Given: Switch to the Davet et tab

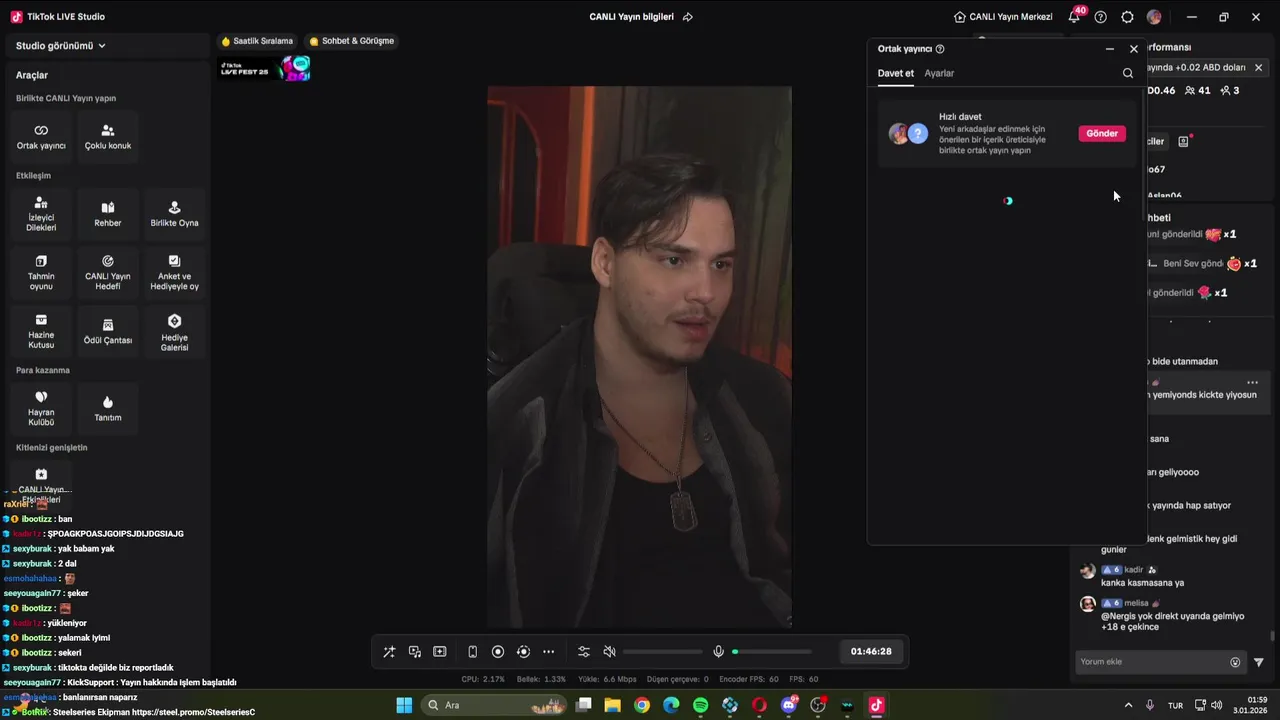Looking at the screenshot, I should 896,73.
